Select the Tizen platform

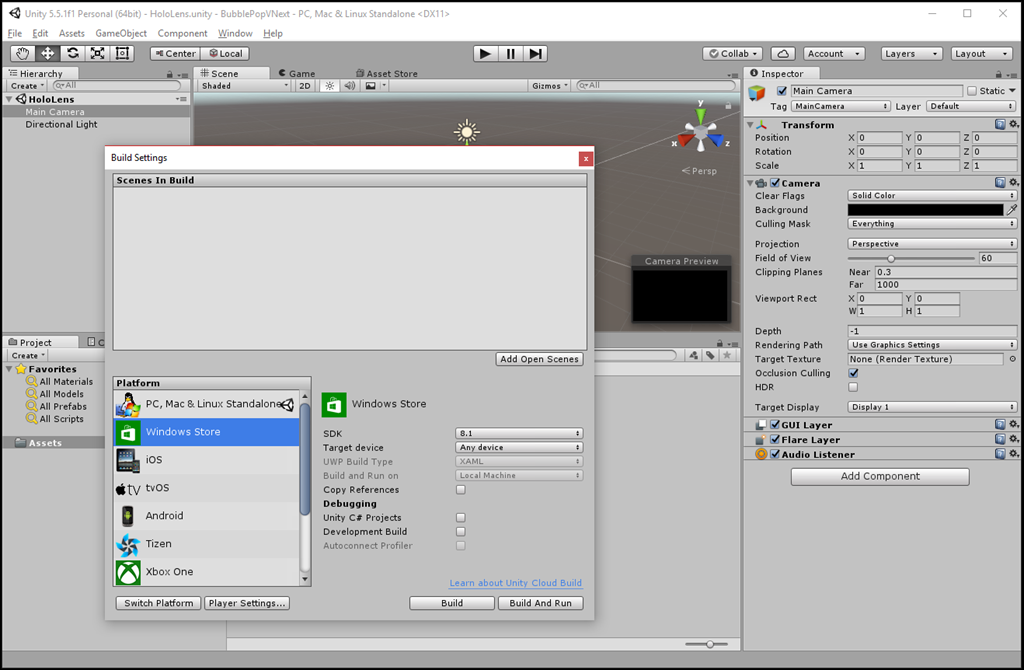pyautogui.click(x=206, y=544)
